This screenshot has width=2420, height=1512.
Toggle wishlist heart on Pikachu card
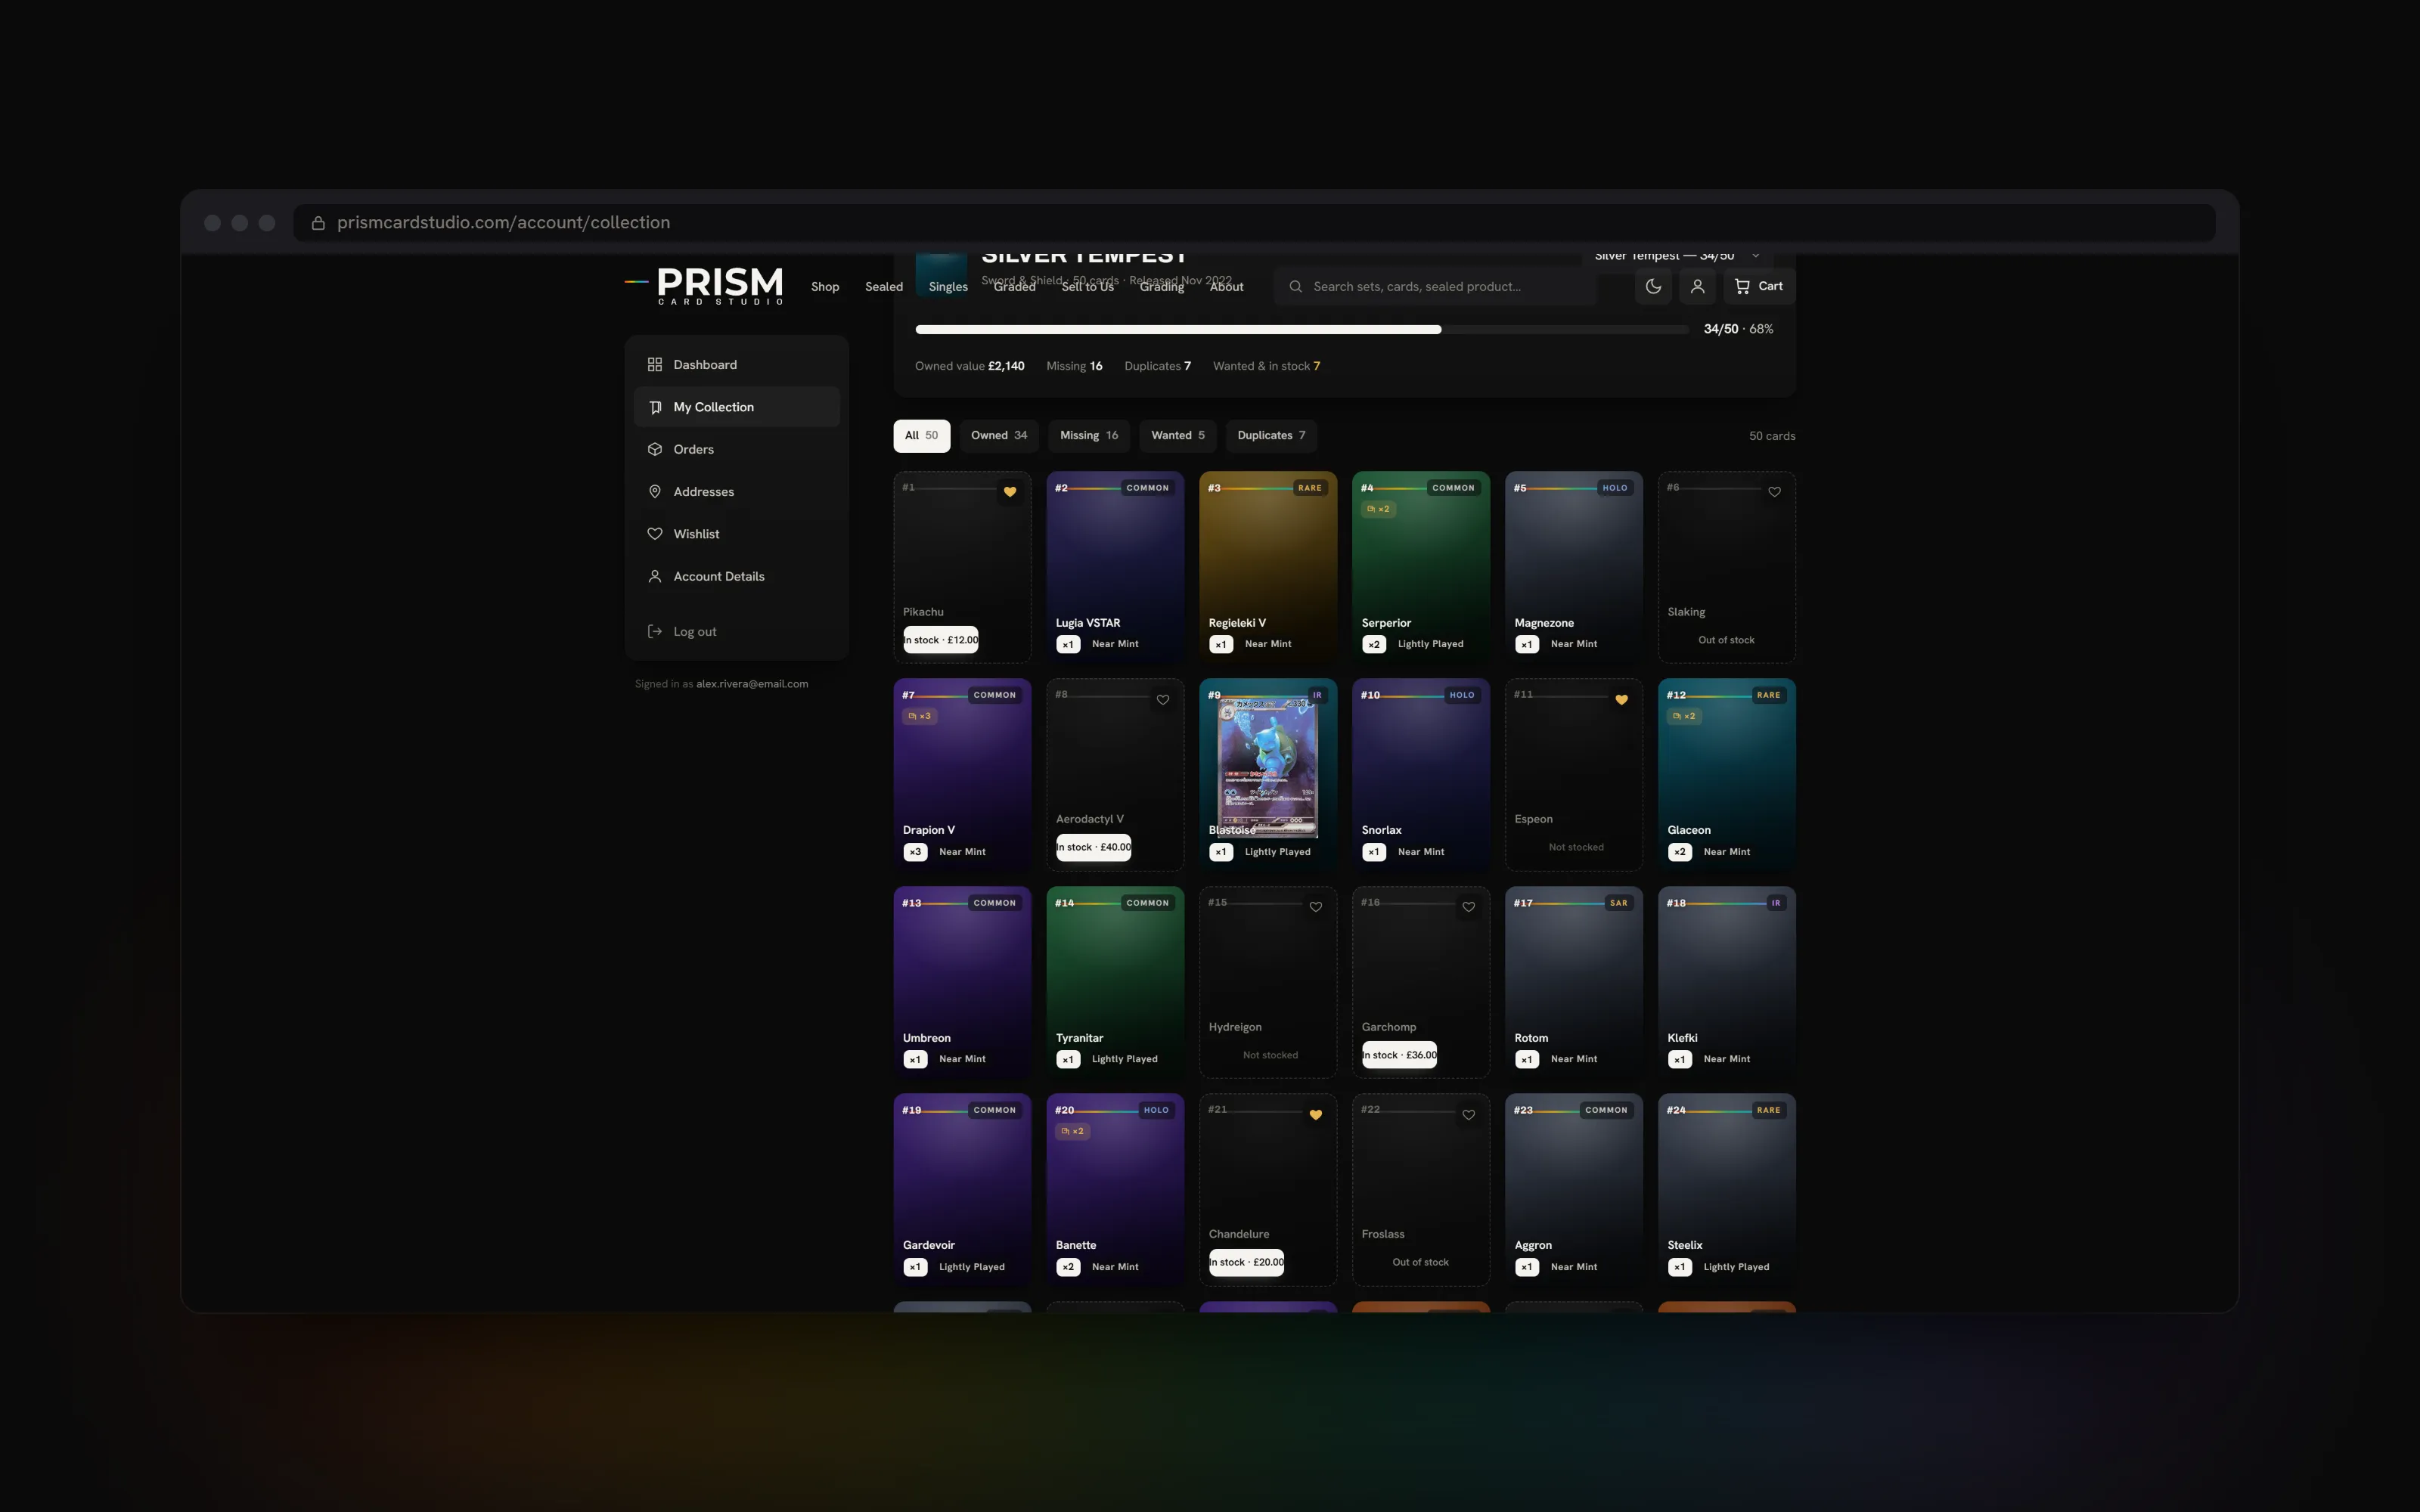tap(1010, 491)
